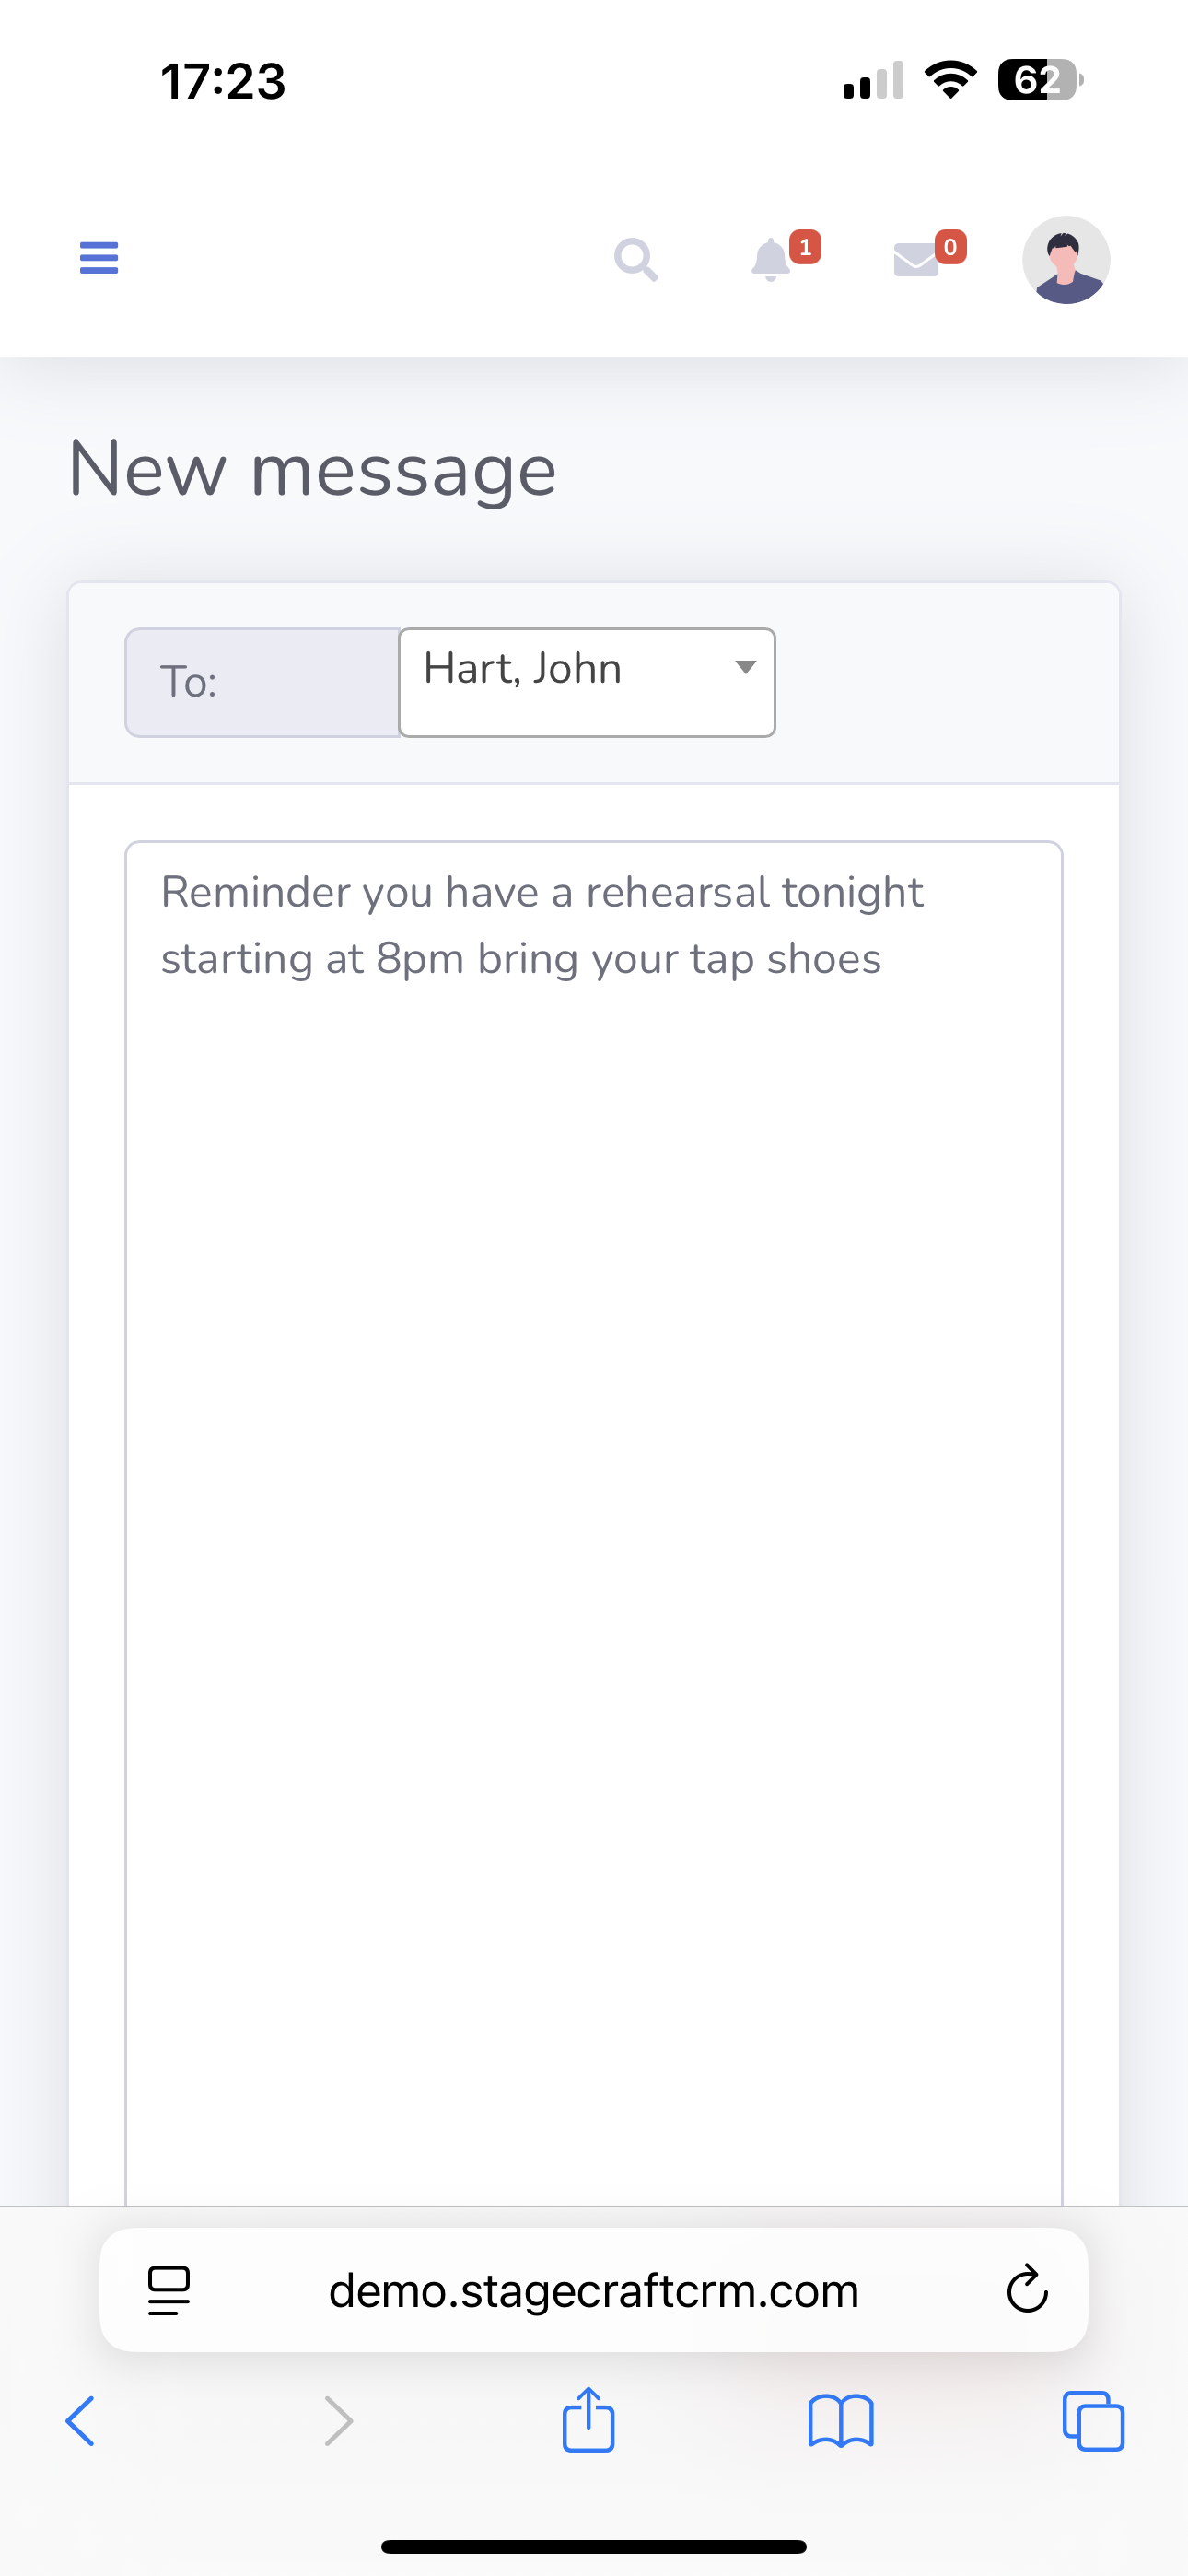Open Safari bookmarks
Viewport: 1188px width, 2576px height.
pyautogui.click(x=840, y=2421)
